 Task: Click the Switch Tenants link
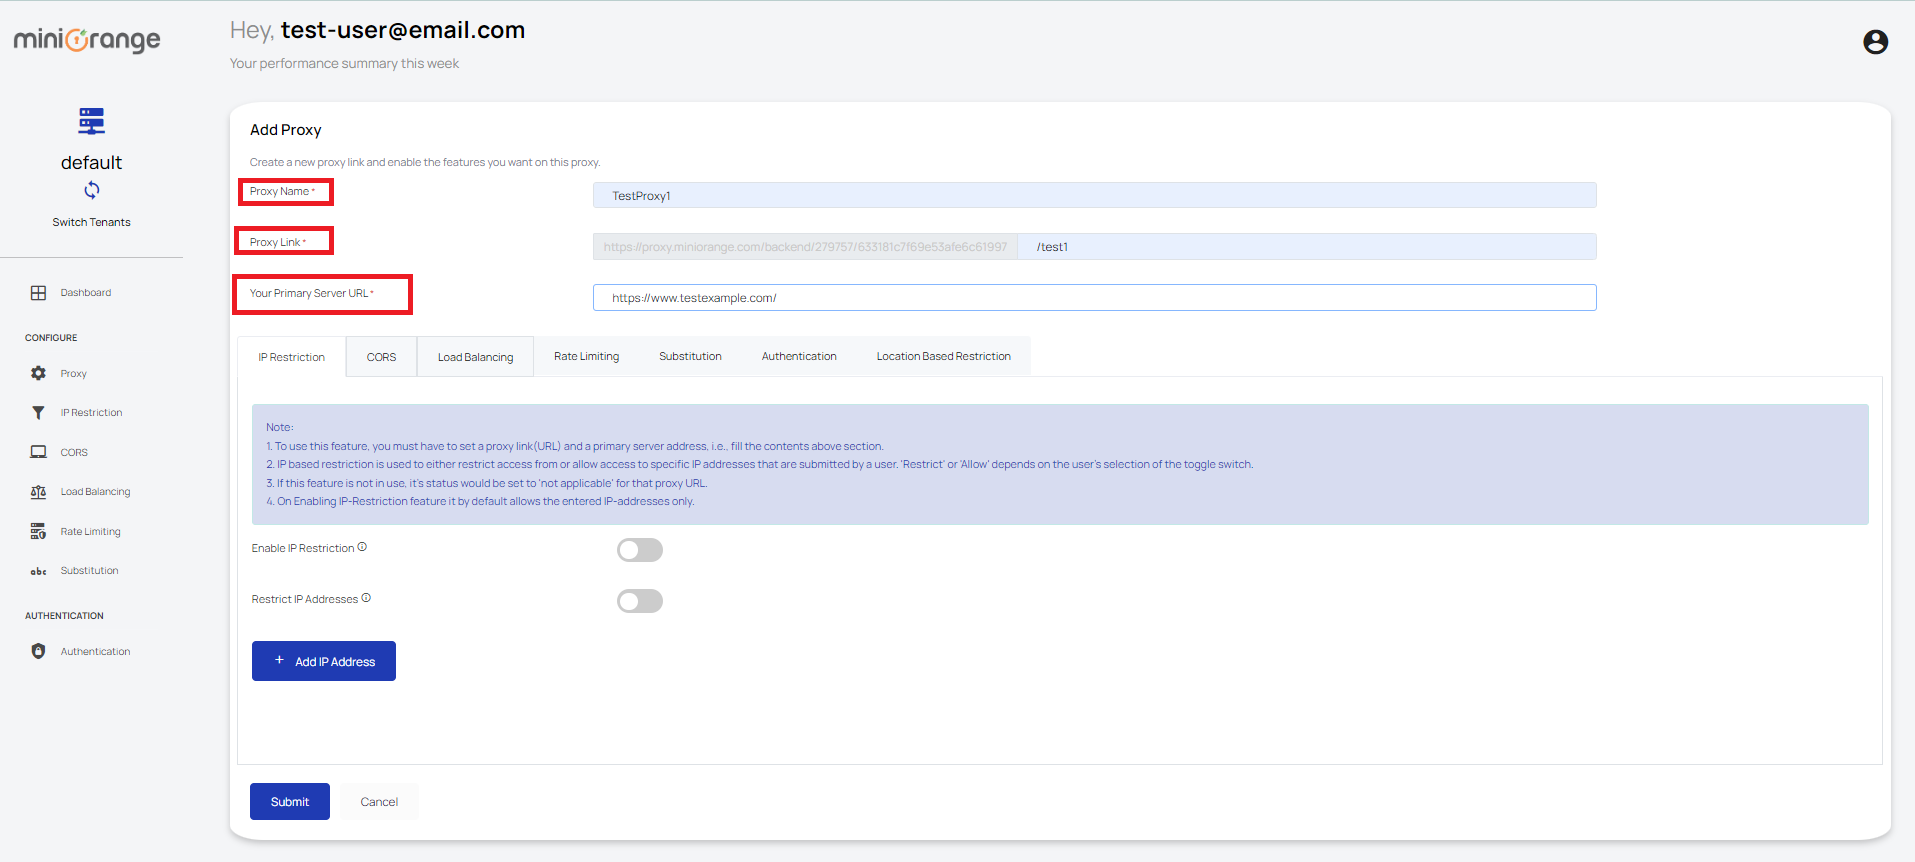point(91,222)
